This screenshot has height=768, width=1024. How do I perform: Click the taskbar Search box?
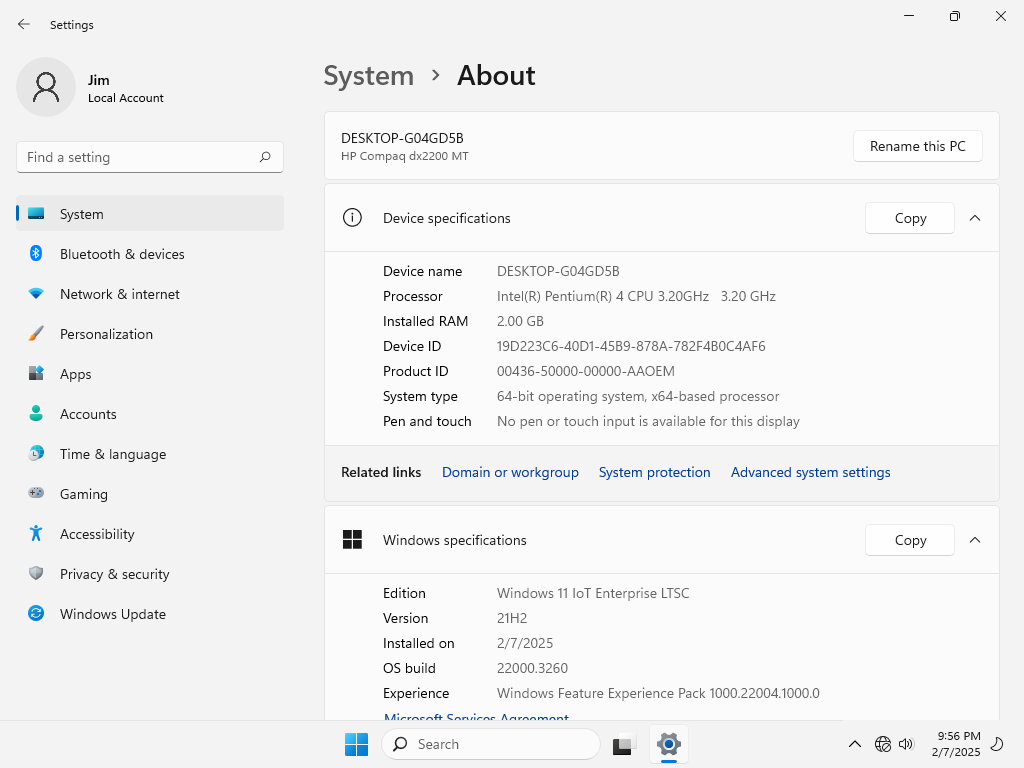click(x=490, y=744)
